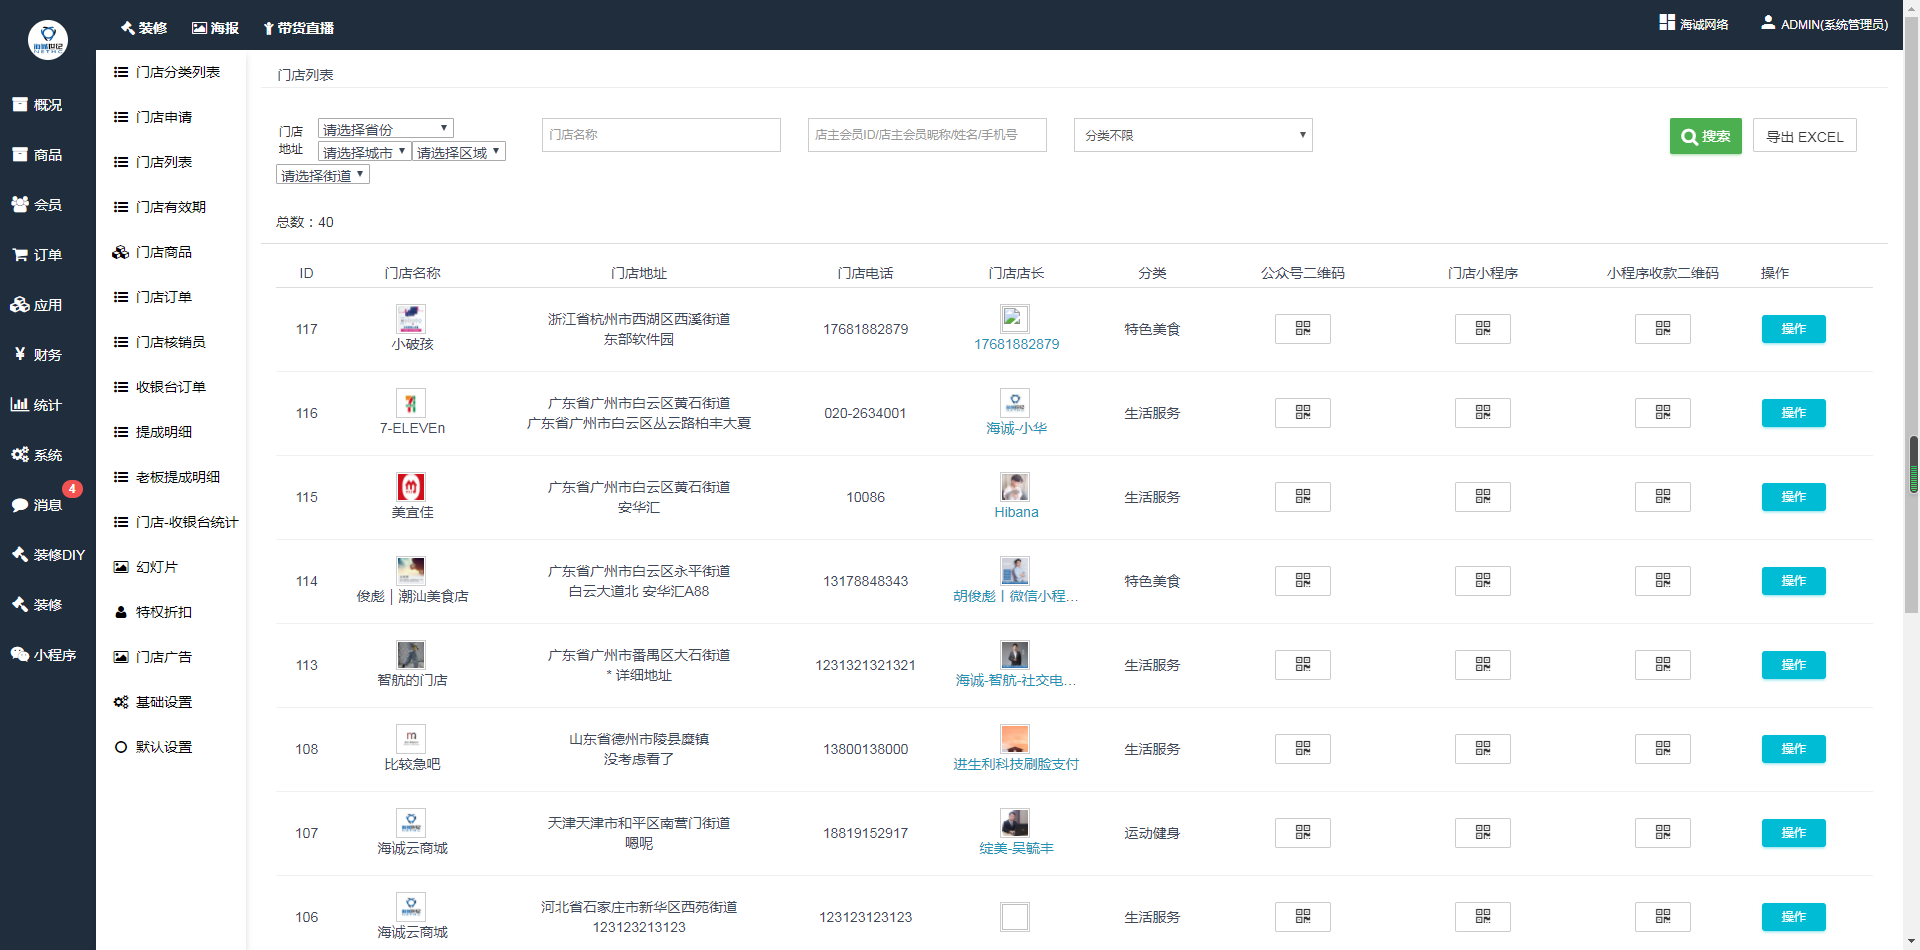Open the 请选择街道 street dropdown

(323, 175)
